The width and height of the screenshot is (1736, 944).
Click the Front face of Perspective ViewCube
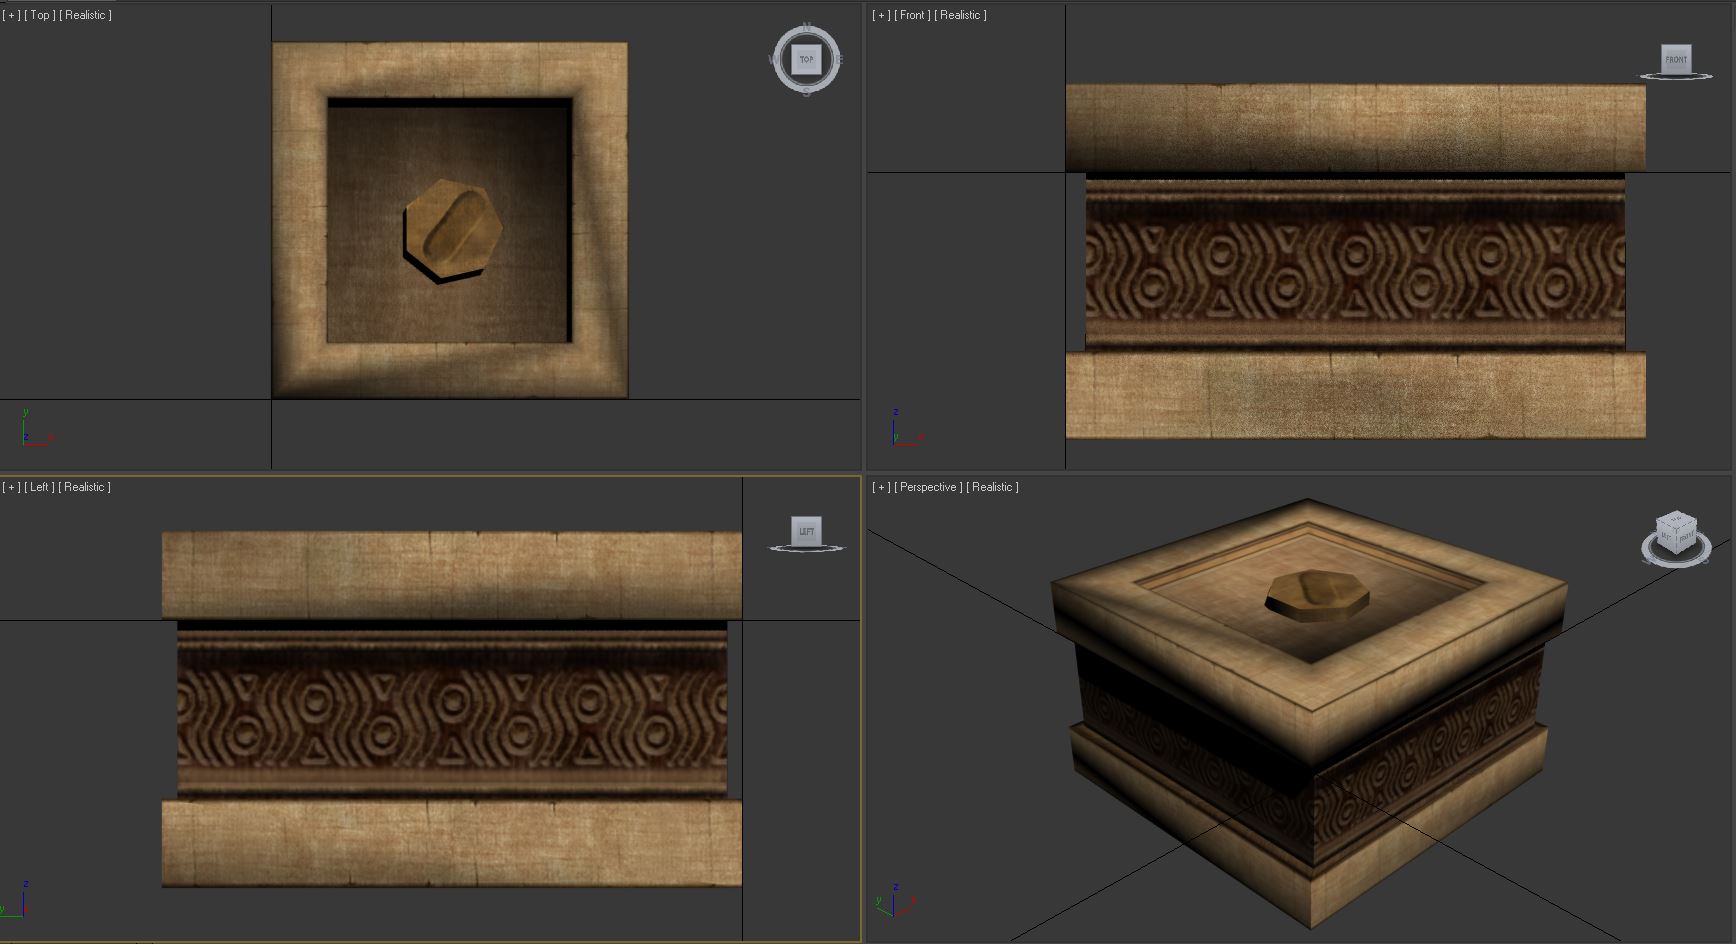pos(1687,538)
